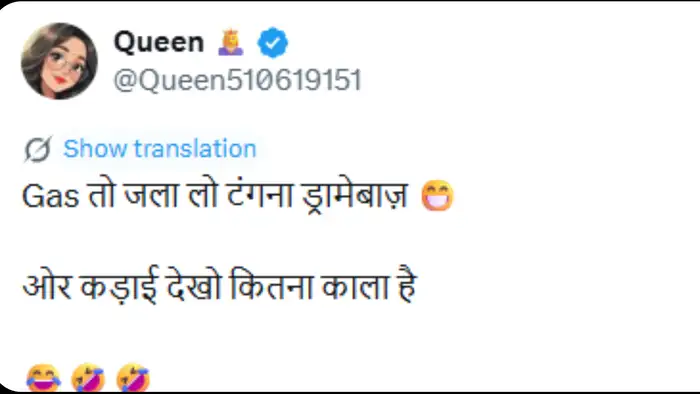
Task: Click the word काला in second line
Action: 354,286
